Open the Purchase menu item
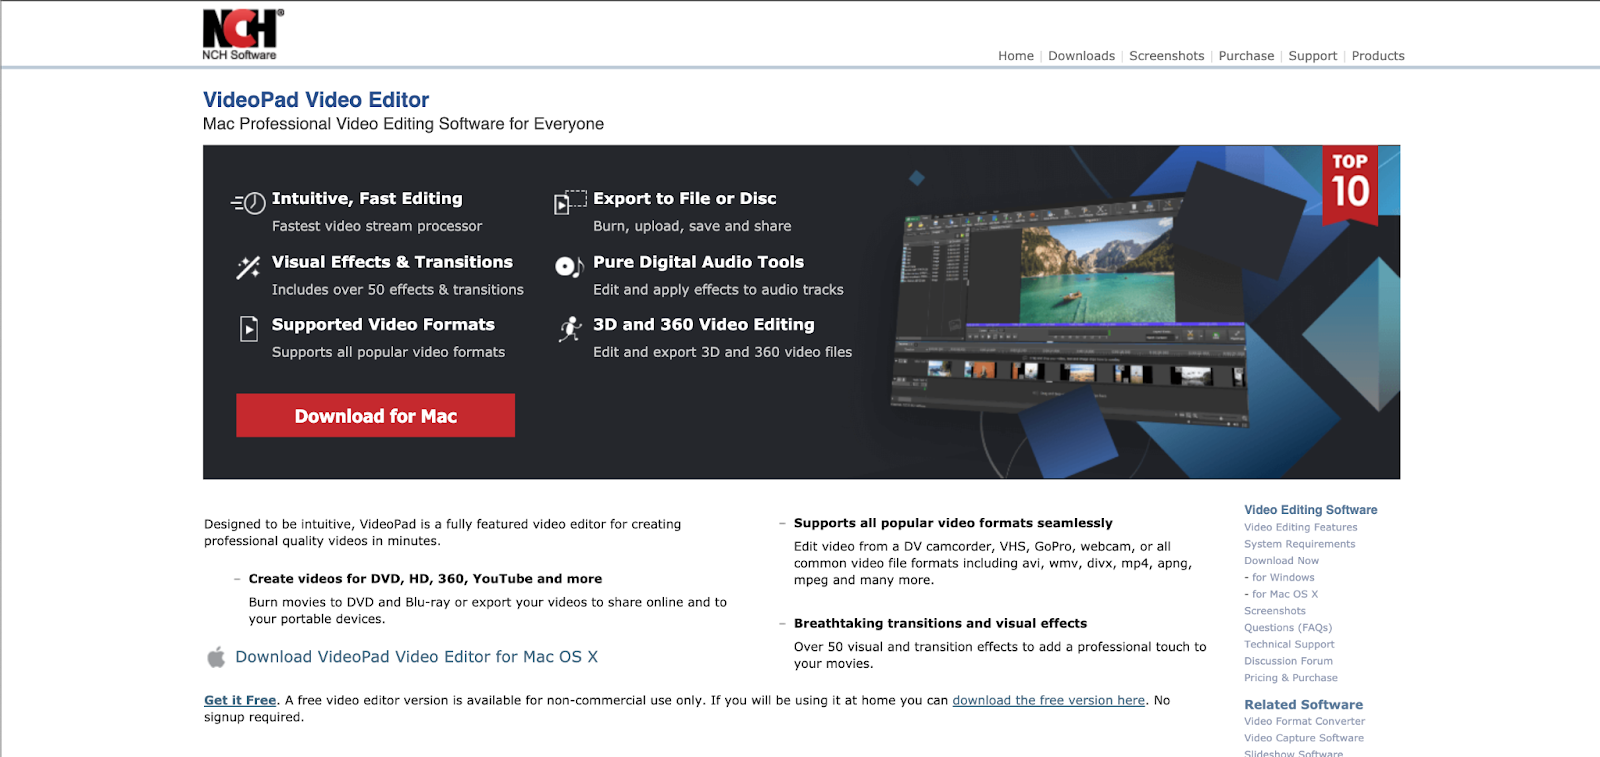The image size is (1600, 757). [1246, 56]
